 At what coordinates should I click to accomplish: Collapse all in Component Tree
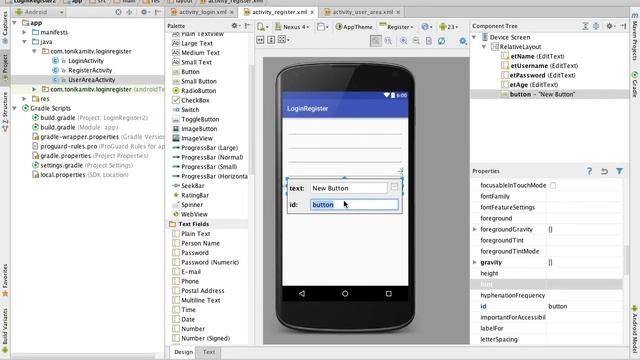point(596,26)
